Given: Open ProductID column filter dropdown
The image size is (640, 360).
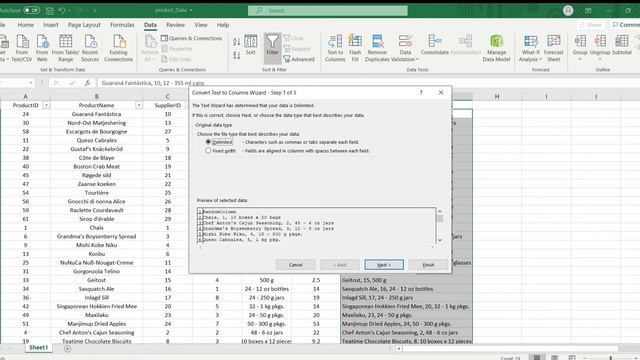Looking at the screenshot, I should point(46,105).
